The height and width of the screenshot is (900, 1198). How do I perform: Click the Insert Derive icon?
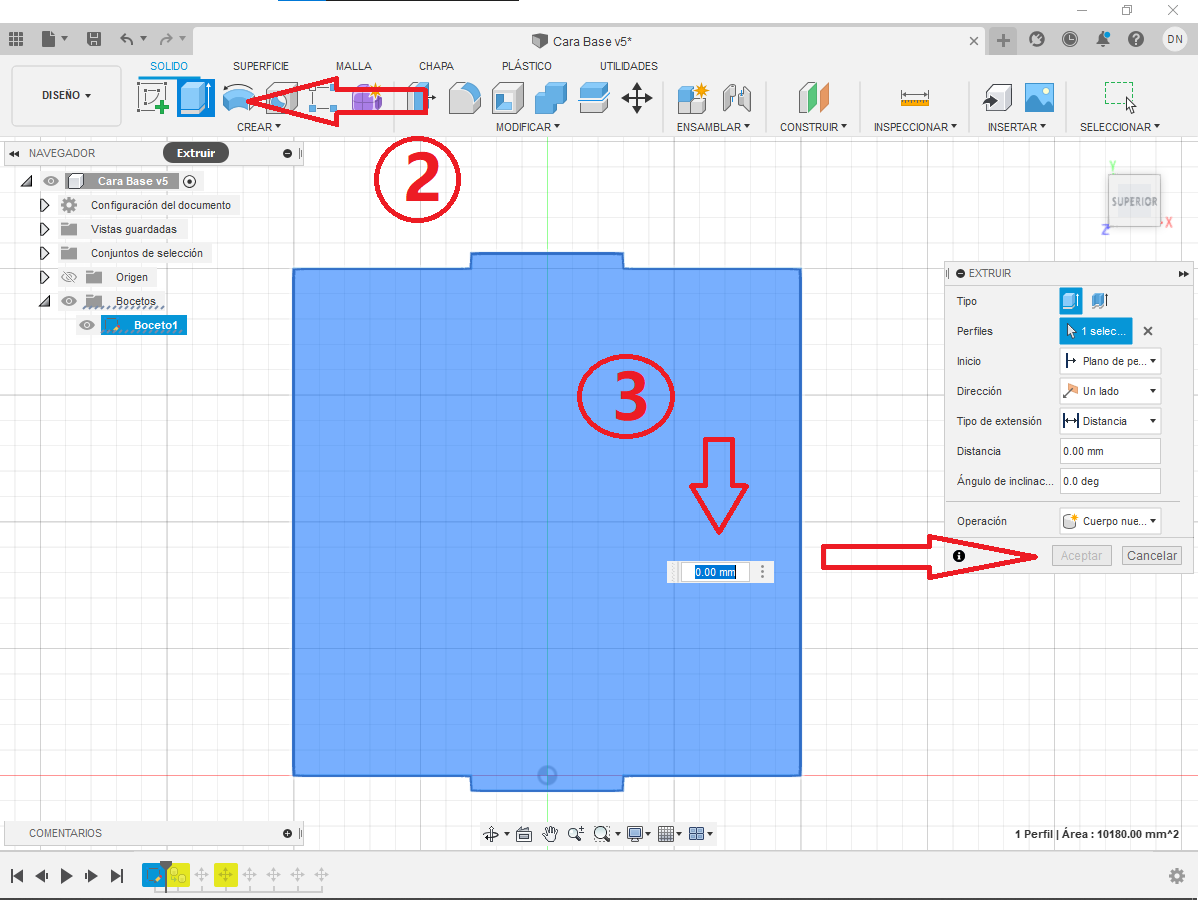tap(997, 98)
